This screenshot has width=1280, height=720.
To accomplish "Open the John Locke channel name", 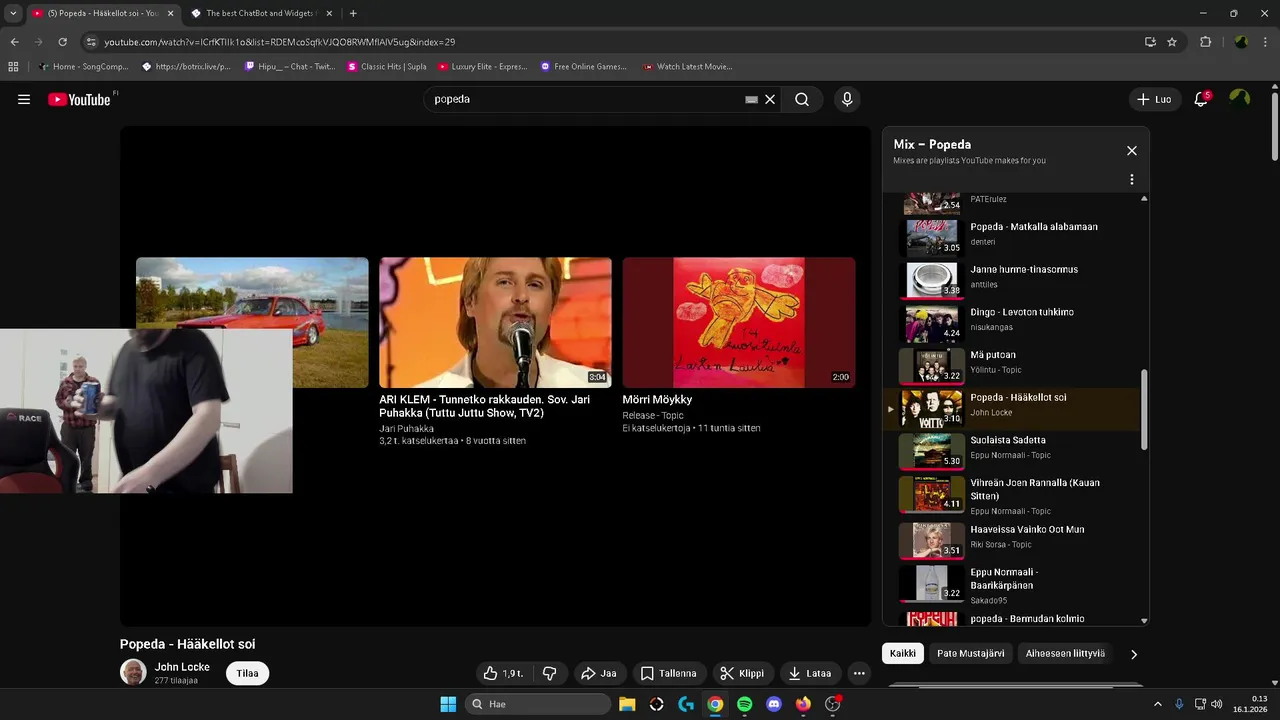I will 182,667.
